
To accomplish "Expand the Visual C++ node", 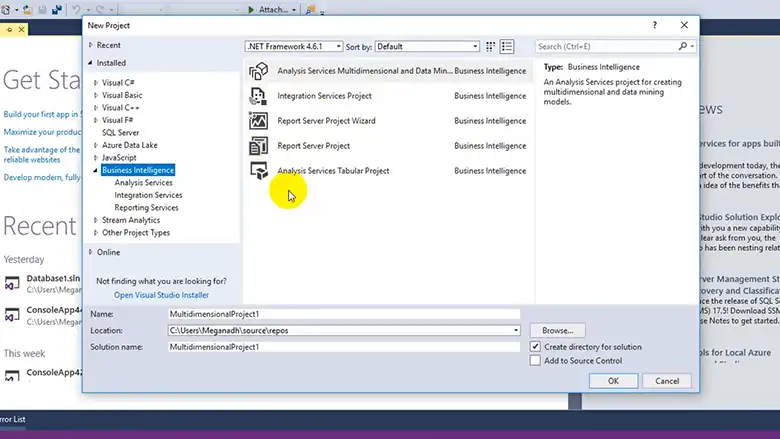I will 96,107.
